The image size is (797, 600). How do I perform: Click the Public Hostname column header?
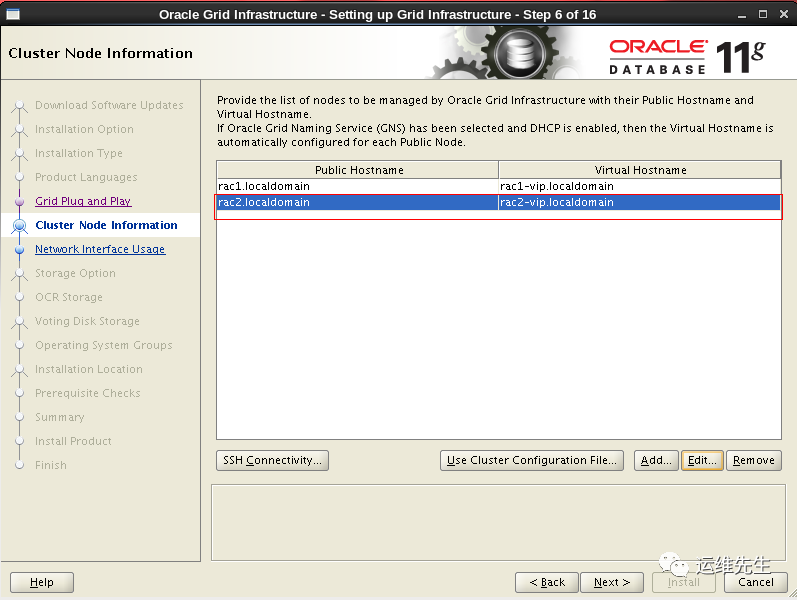click(358, 170)
